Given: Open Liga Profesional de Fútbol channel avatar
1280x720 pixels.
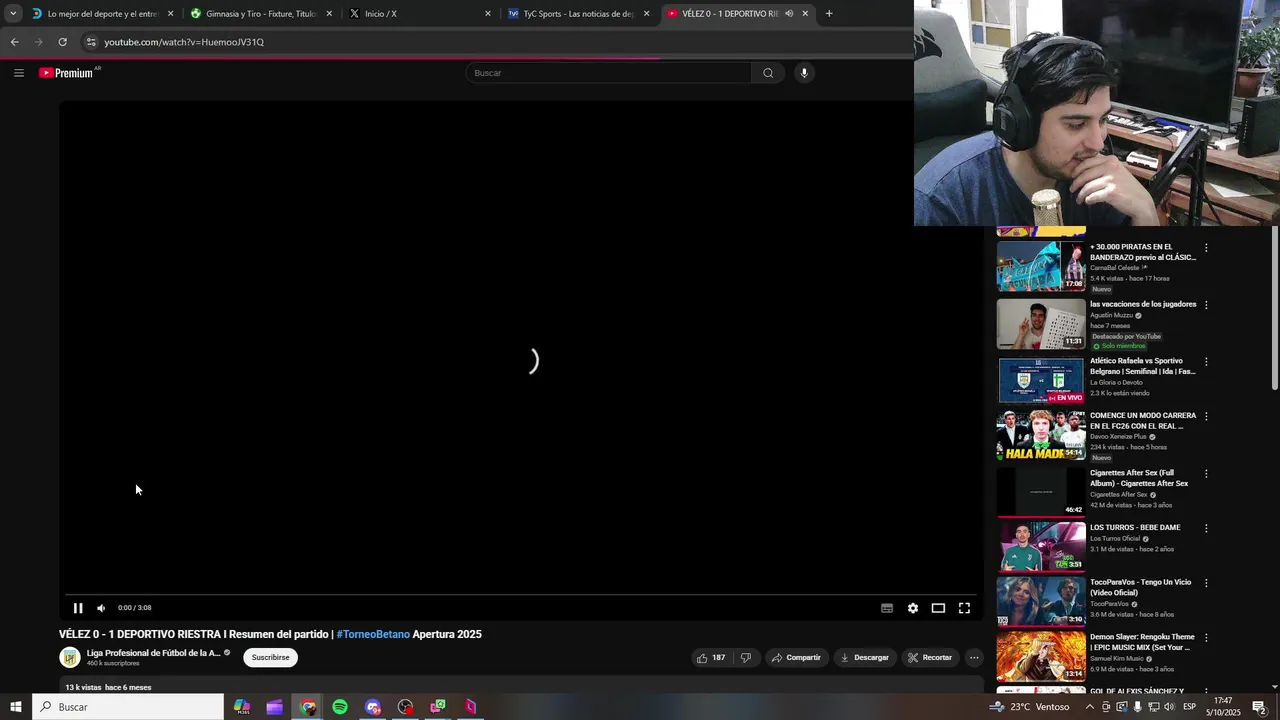Looking at the screenshot, I should [x=70, y=657].
